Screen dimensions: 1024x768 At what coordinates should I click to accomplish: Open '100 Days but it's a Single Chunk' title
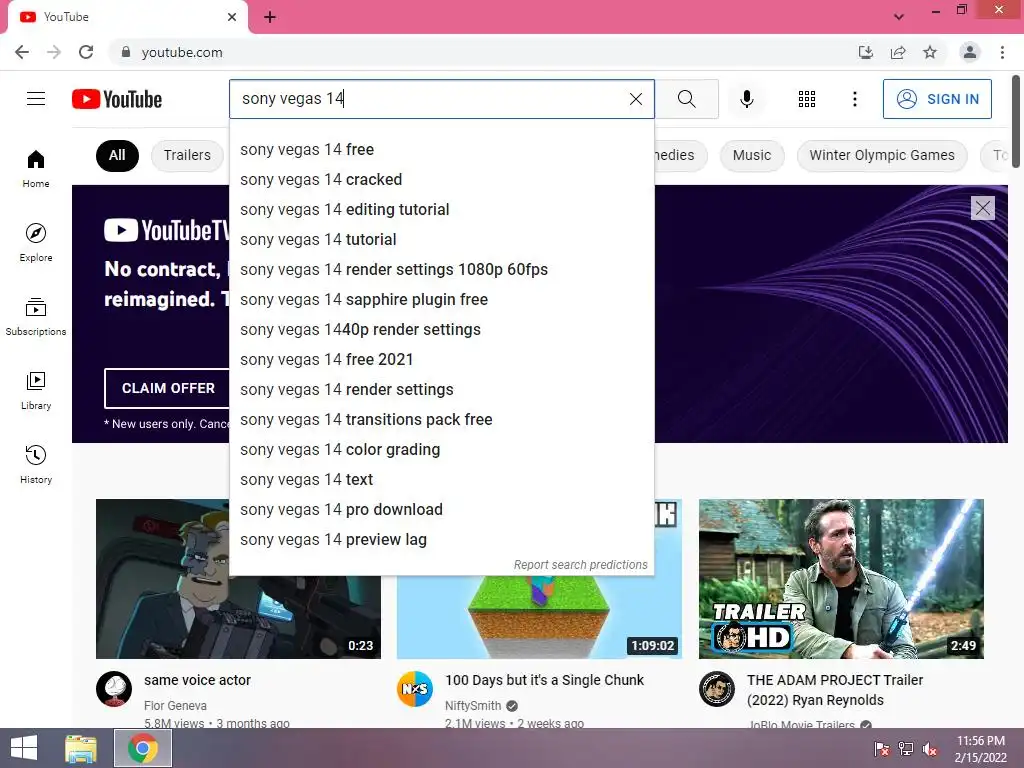[545, 680]
